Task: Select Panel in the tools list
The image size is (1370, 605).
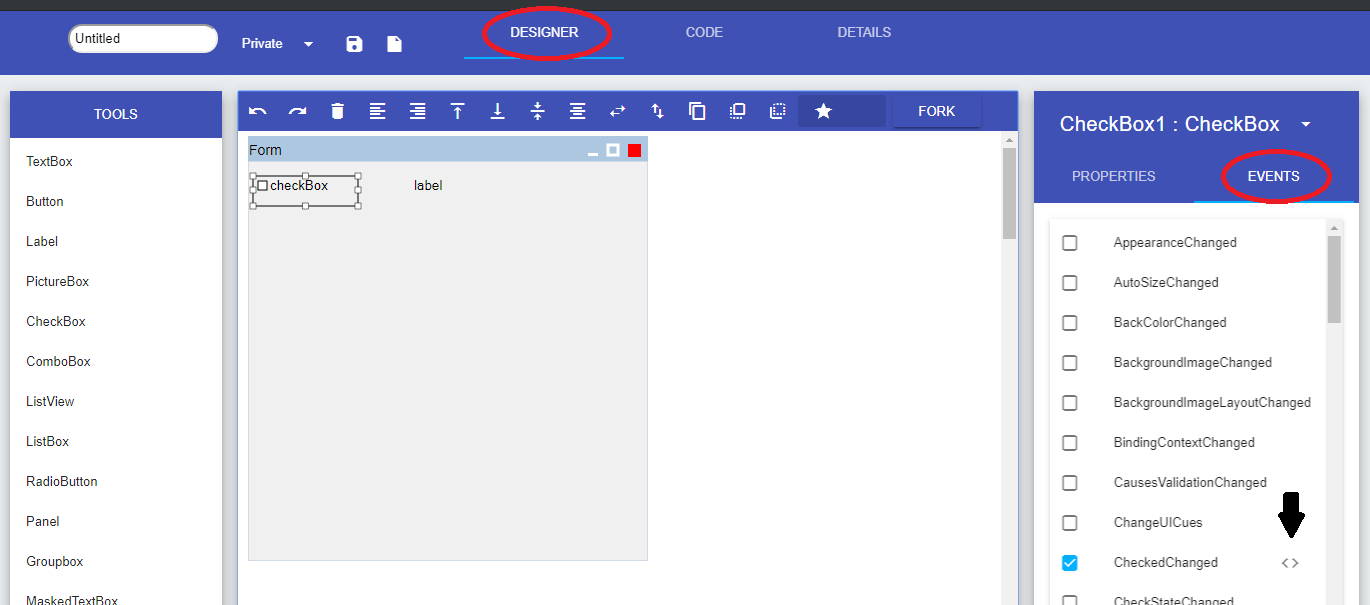Action: [x=43, y=522]
